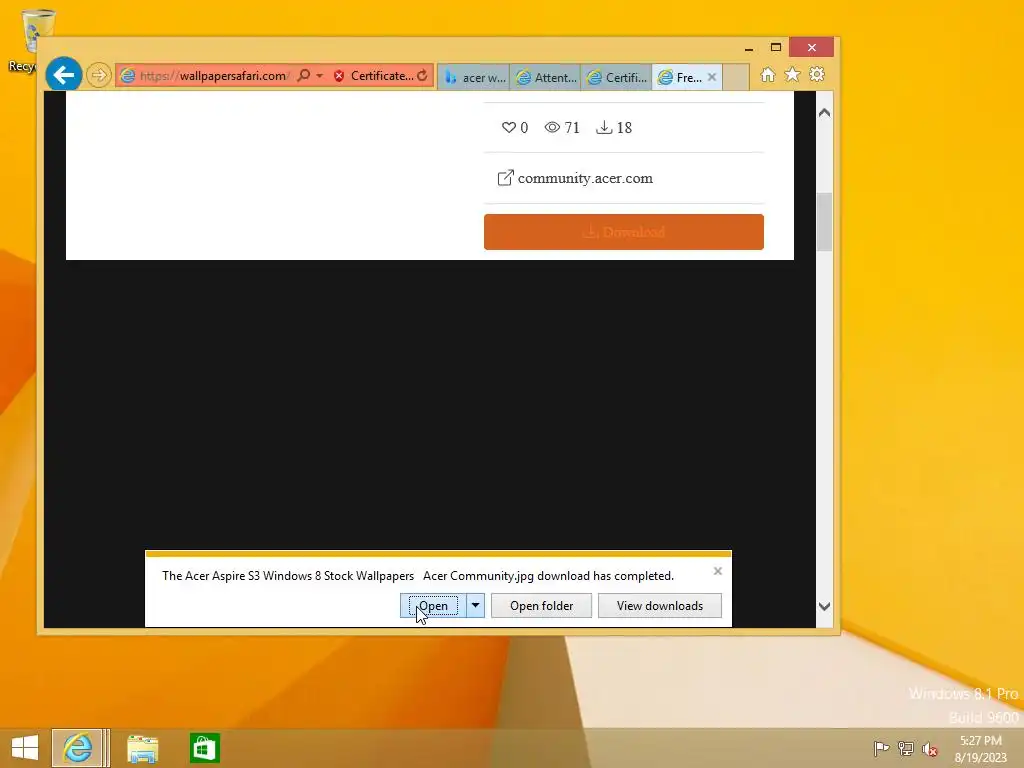Click the scrollbar up arrow
The height and width of the screenshot is (768, 1024).
pyautogui.click(x=824, y=112)
